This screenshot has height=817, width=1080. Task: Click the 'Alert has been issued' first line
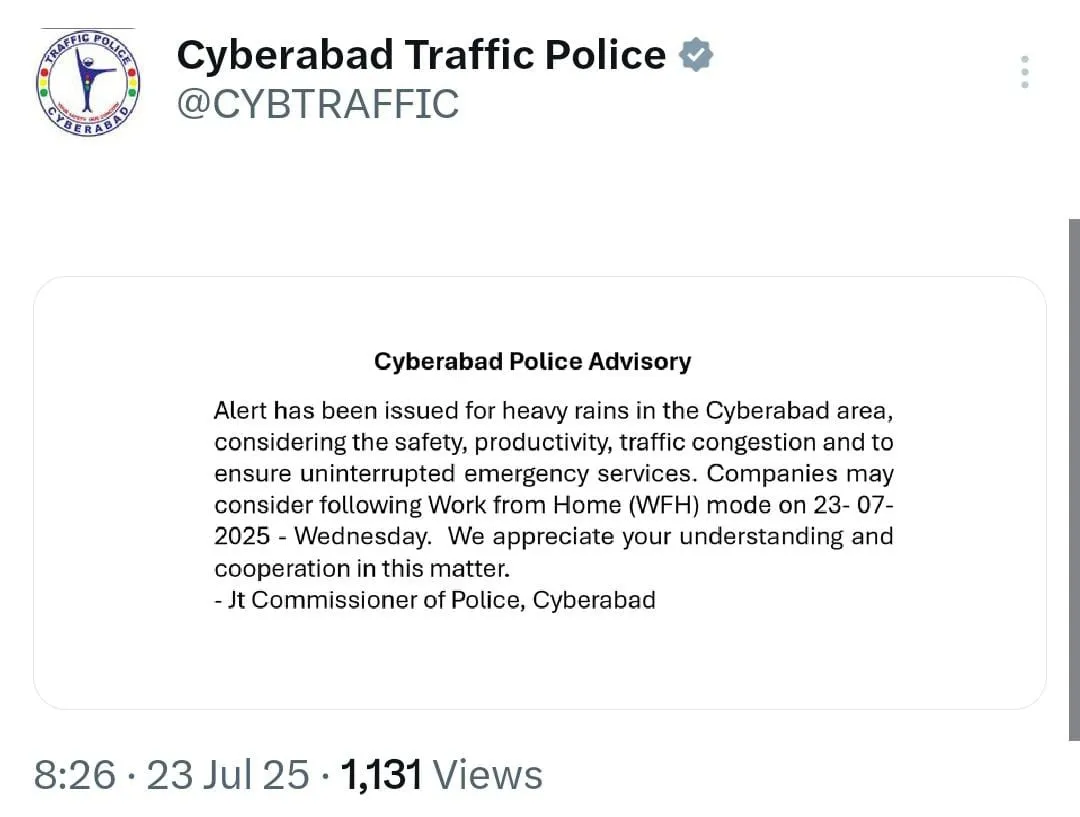tap(554, 411)
